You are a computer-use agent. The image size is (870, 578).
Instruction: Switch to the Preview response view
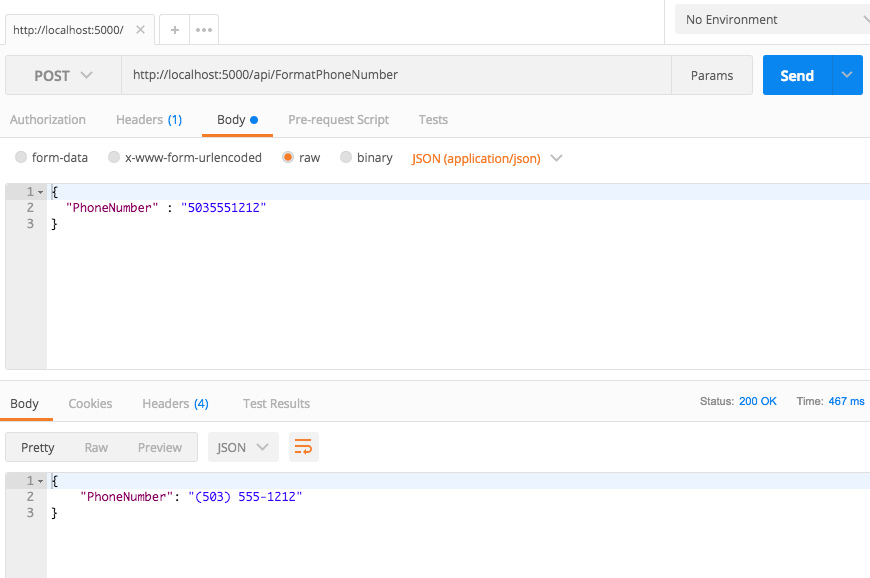tap(160, 447)
